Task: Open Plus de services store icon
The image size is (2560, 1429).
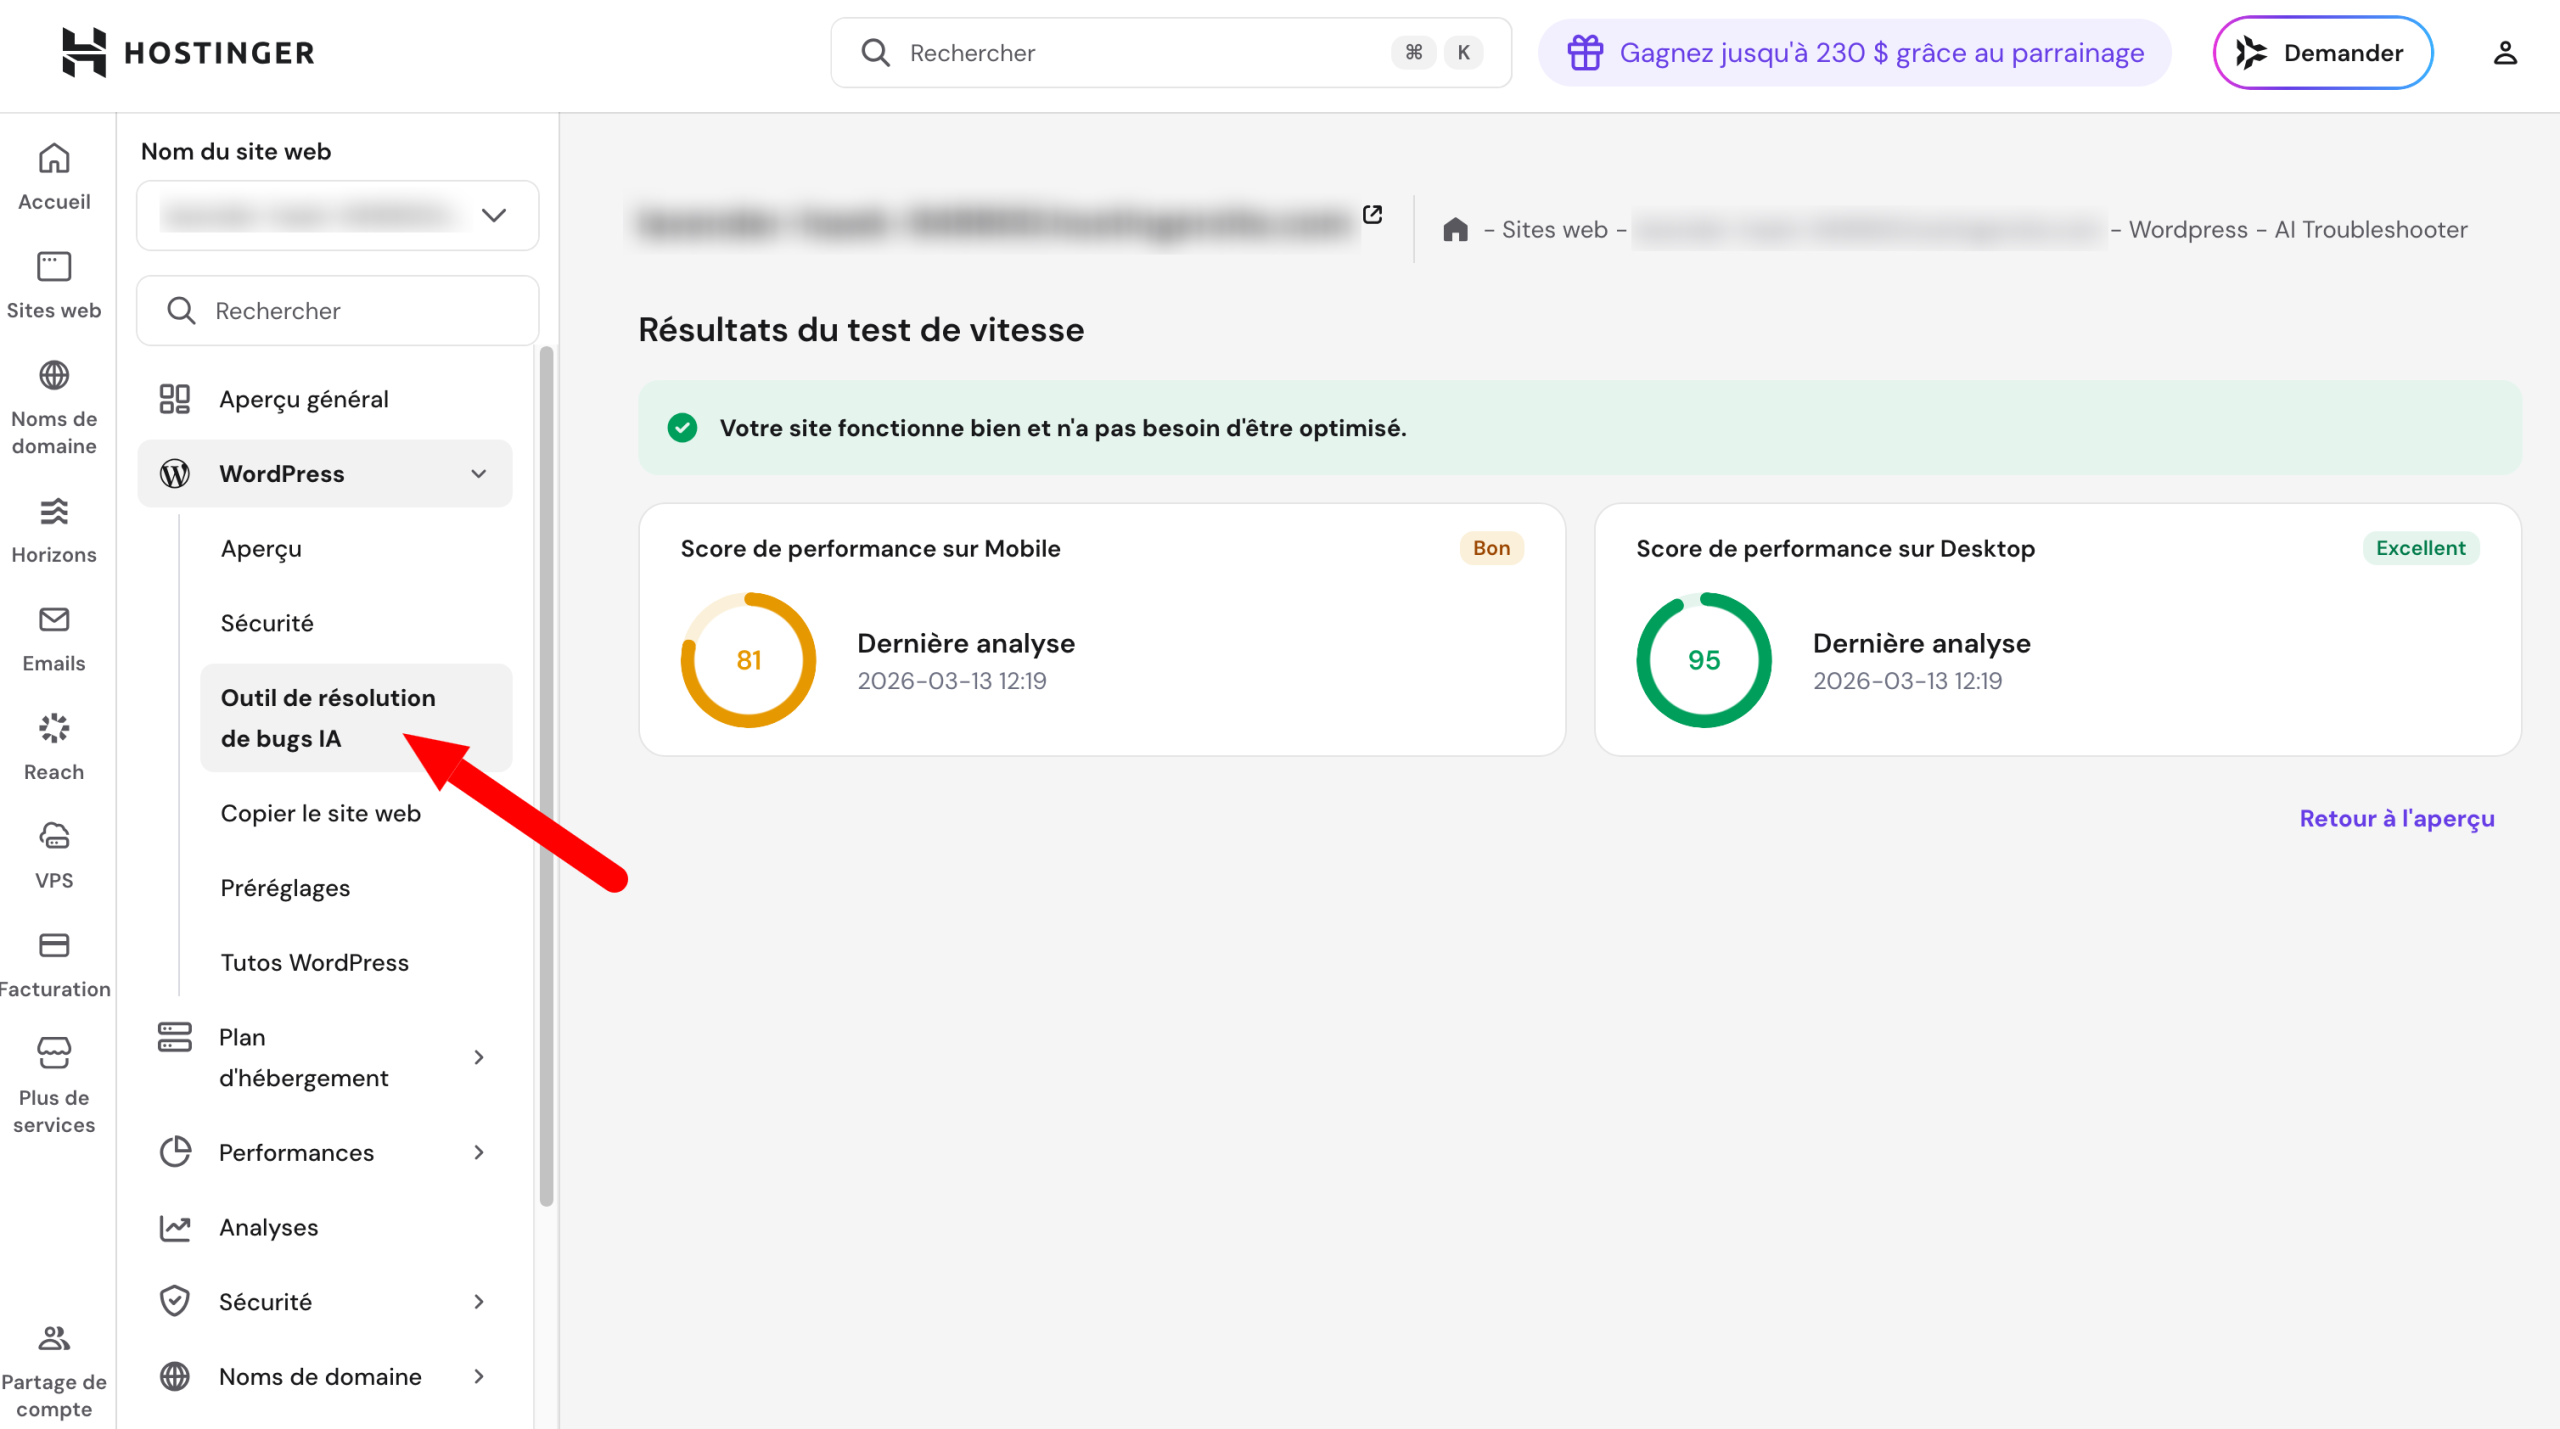Action: tap(54, 1052)
